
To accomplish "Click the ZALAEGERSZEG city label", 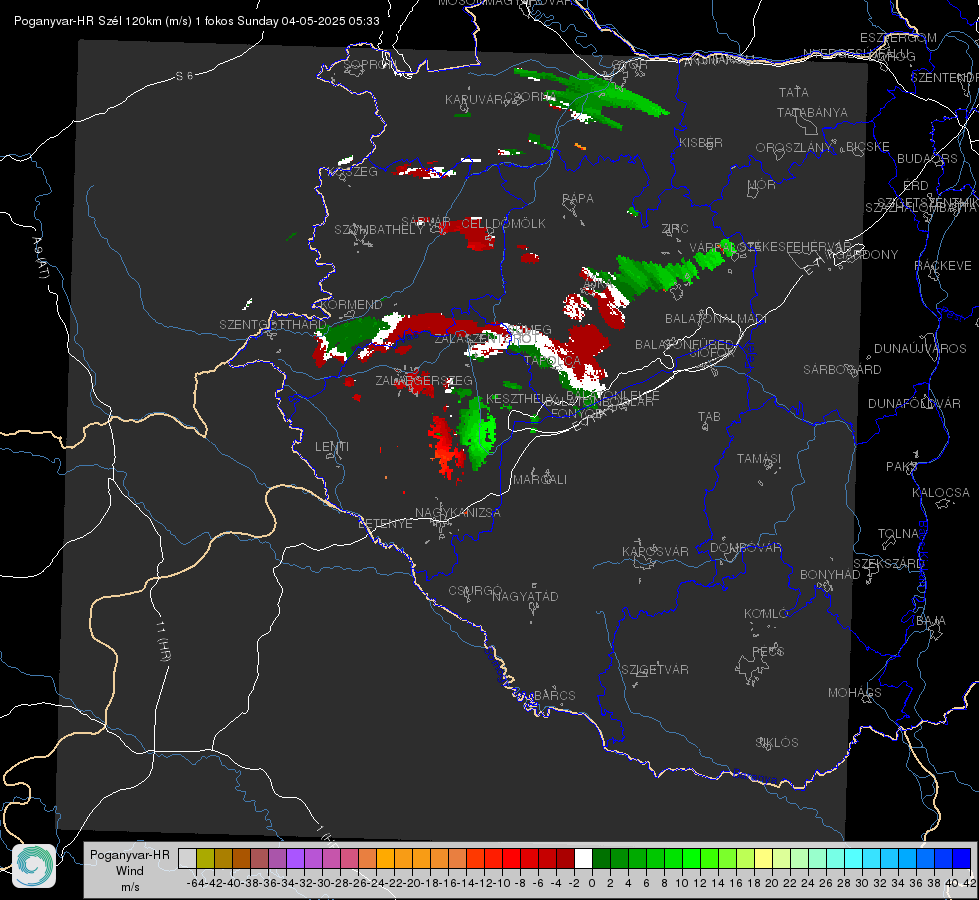I will [423, 380].
